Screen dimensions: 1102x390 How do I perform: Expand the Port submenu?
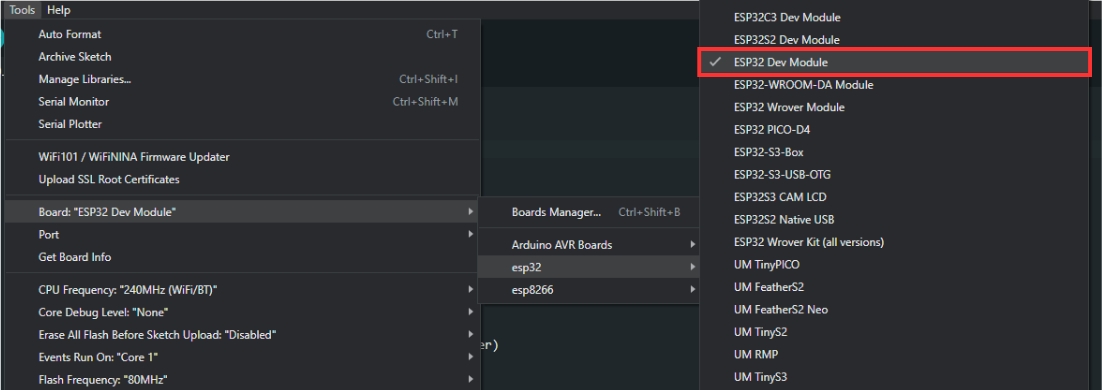242,234
